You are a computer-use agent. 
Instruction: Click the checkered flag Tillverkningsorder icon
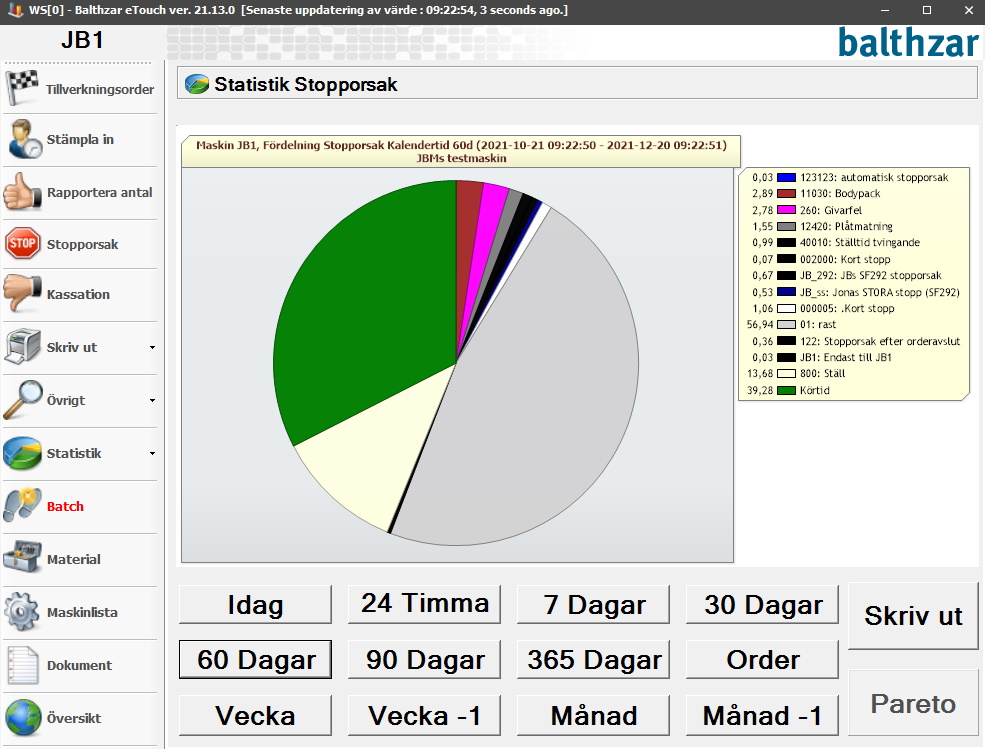(23, 87)
